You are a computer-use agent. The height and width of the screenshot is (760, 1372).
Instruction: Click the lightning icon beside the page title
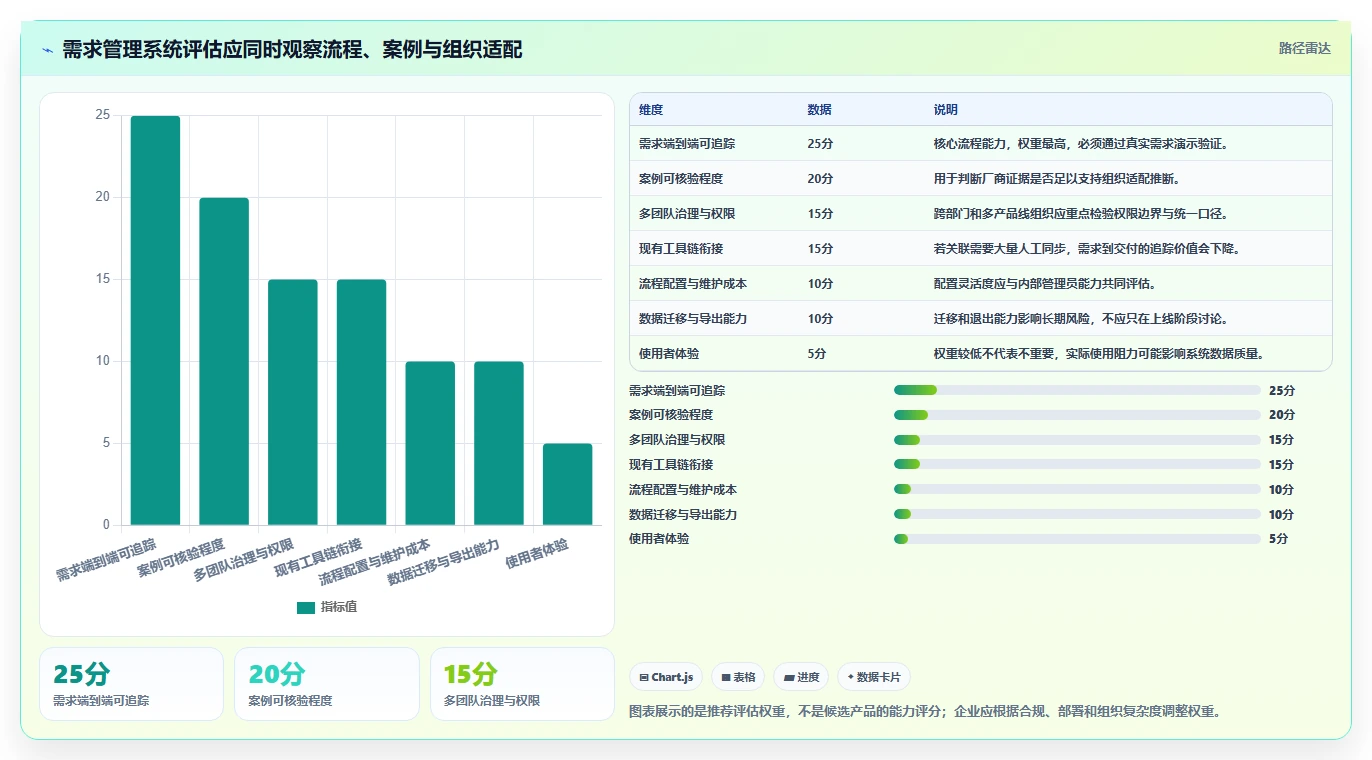pyautogui.click(x=47, y=50)
